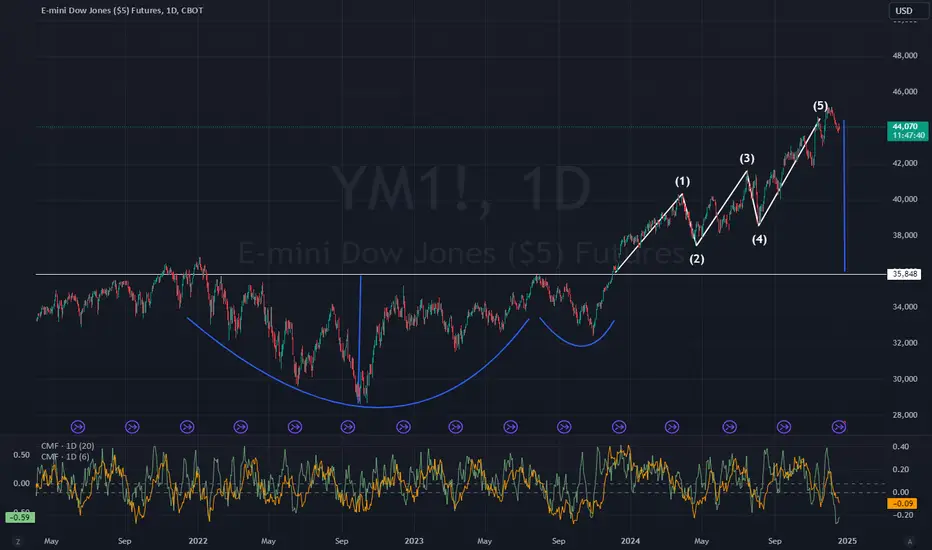Open the September 2024 contract rollover marker

[x=784, y=426]
